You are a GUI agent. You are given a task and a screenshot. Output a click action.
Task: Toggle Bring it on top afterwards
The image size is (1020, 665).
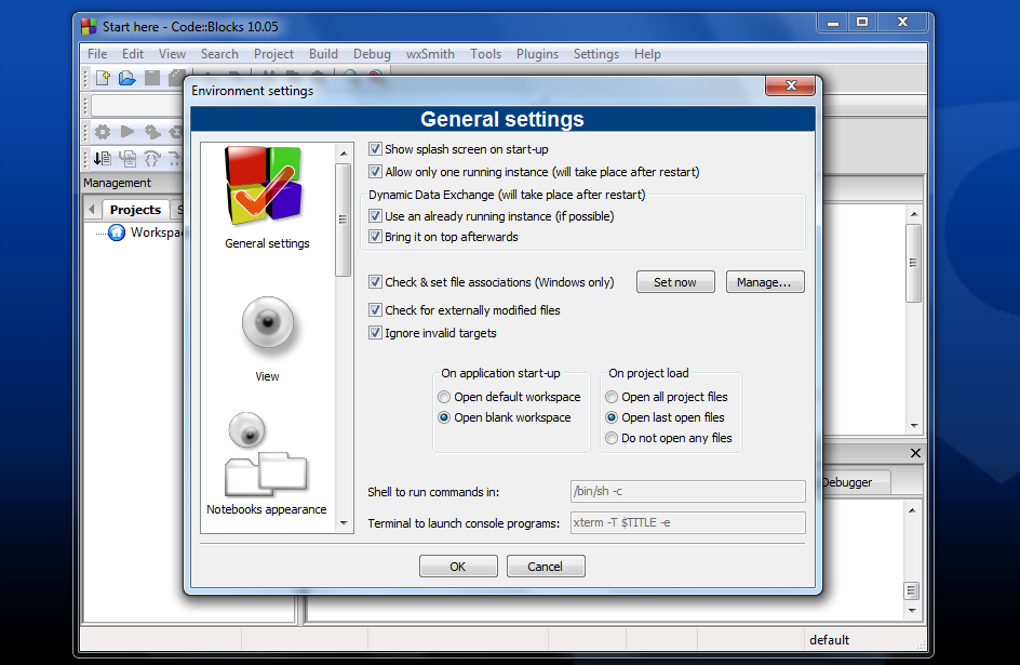375,237
